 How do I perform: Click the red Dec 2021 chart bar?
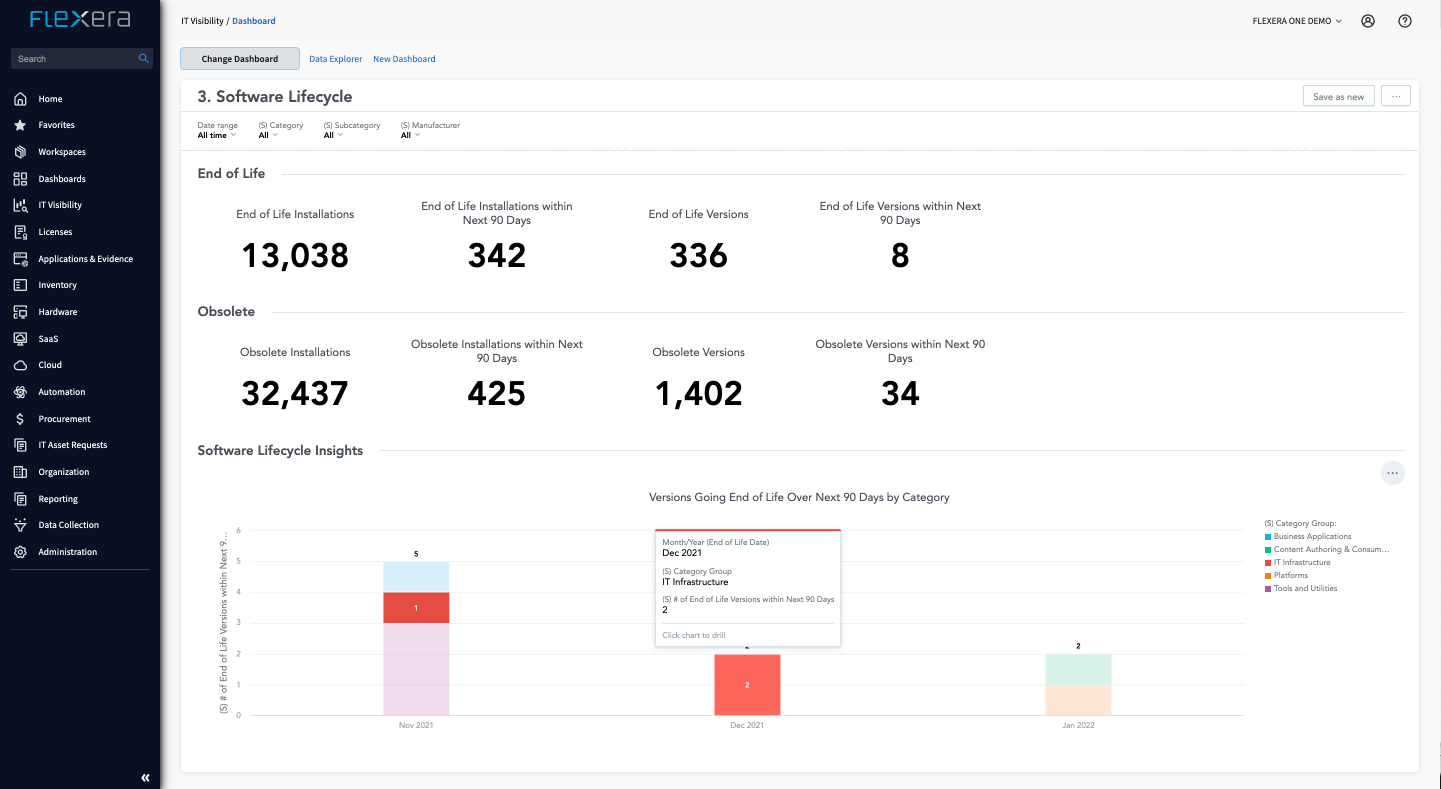point(747,685)
